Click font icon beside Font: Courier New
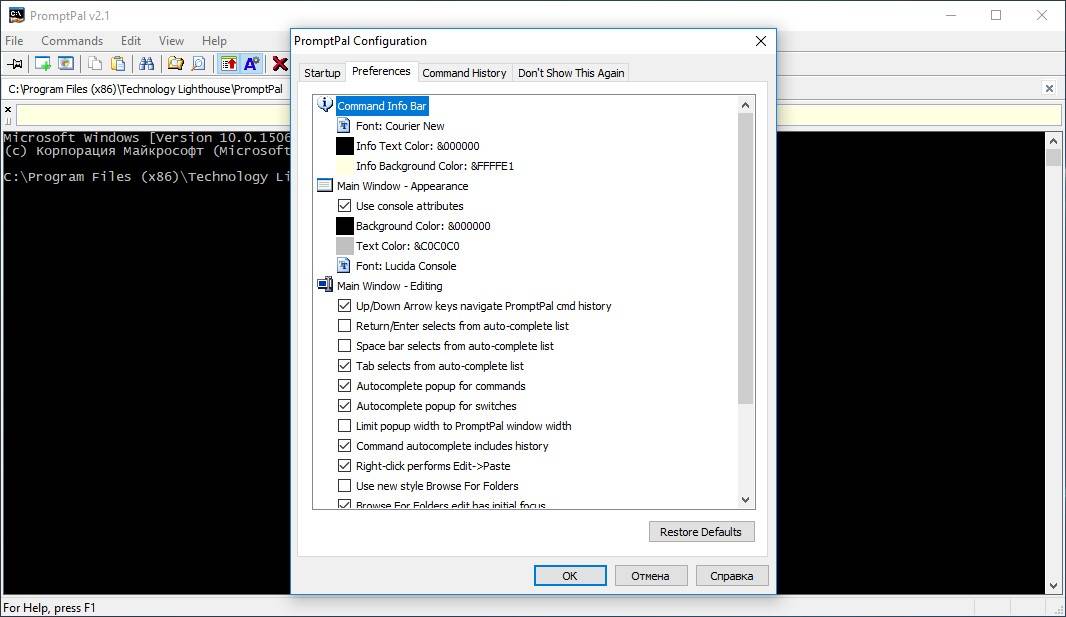This screenshot has width=1066, height=617. (x=344, y=126)
